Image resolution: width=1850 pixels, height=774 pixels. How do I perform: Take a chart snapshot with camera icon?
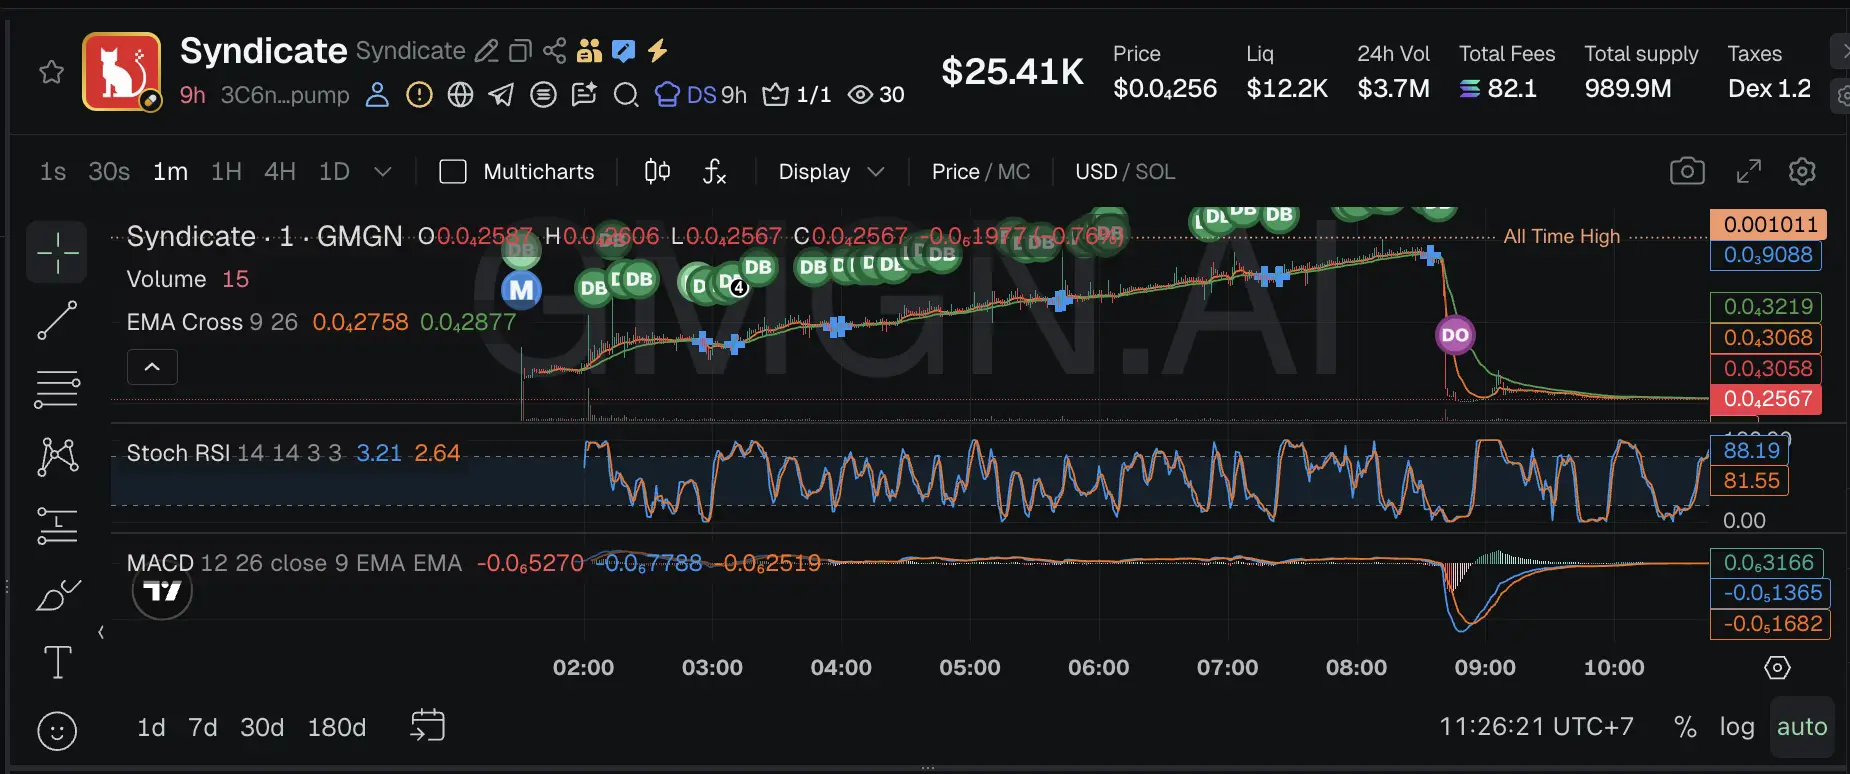pos(1687,171)
